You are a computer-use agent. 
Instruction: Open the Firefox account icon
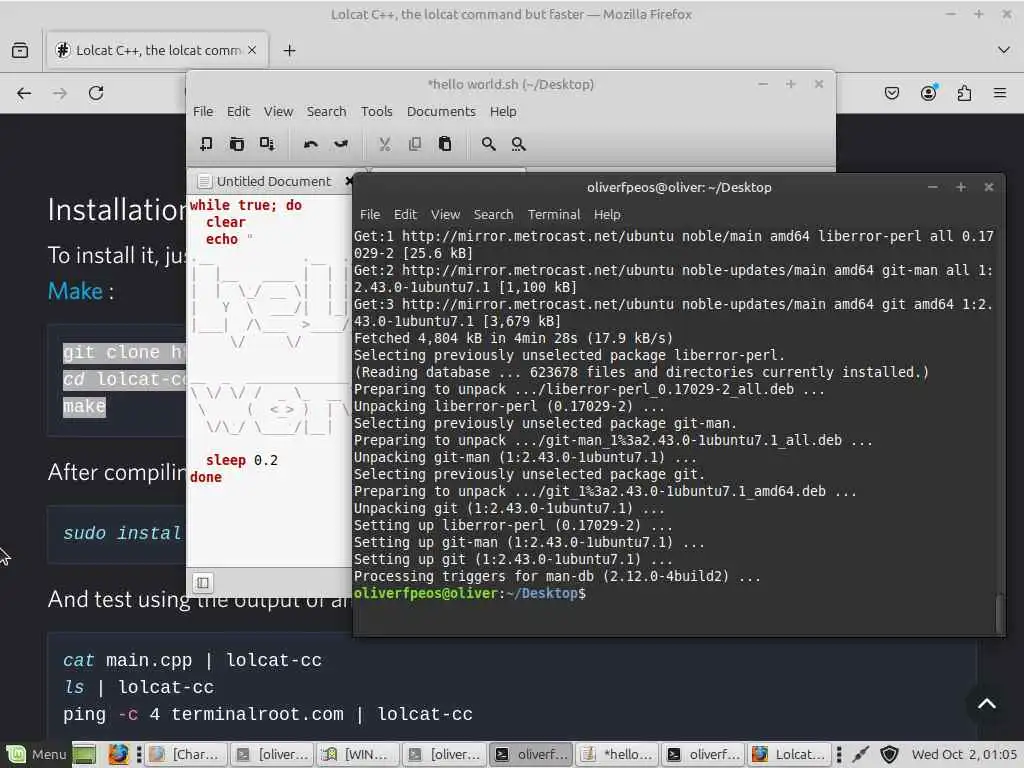coord(929,93)
